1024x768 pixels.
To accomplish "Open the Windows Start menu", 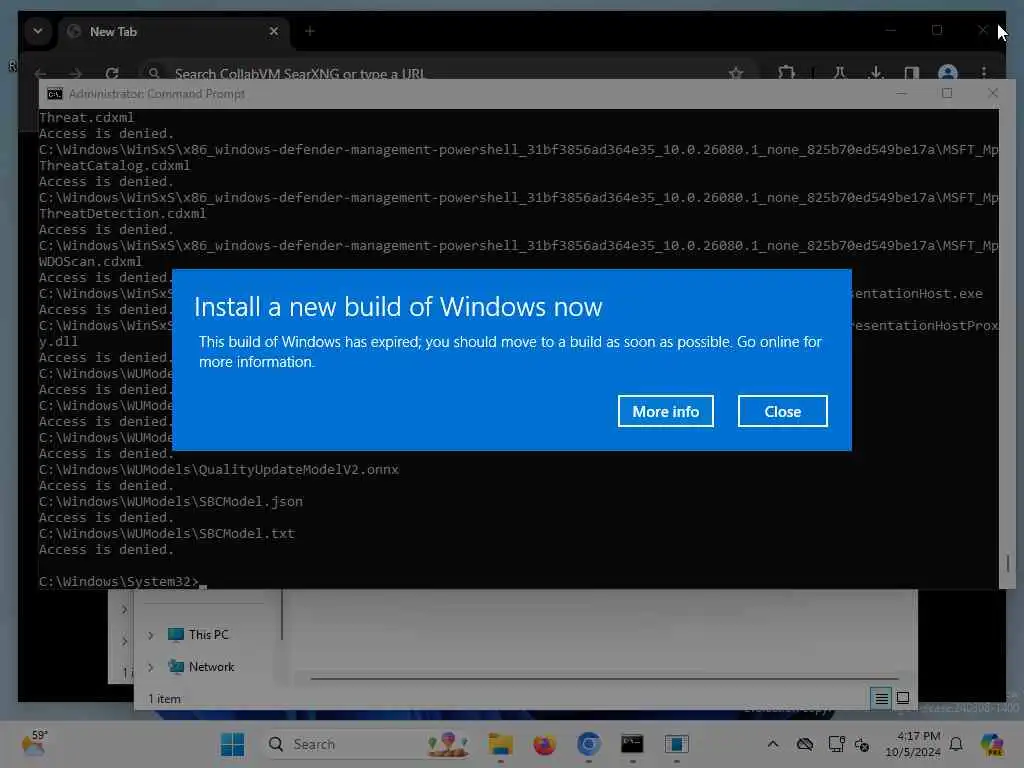I will (x=232, y=744).
